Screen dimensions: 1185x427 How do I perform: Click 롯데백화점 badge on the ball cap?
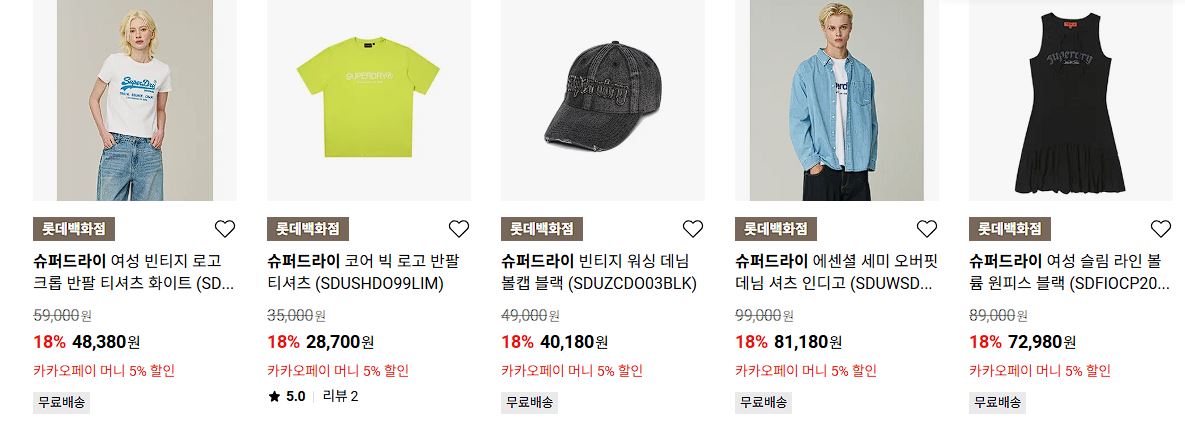point(542,228)
